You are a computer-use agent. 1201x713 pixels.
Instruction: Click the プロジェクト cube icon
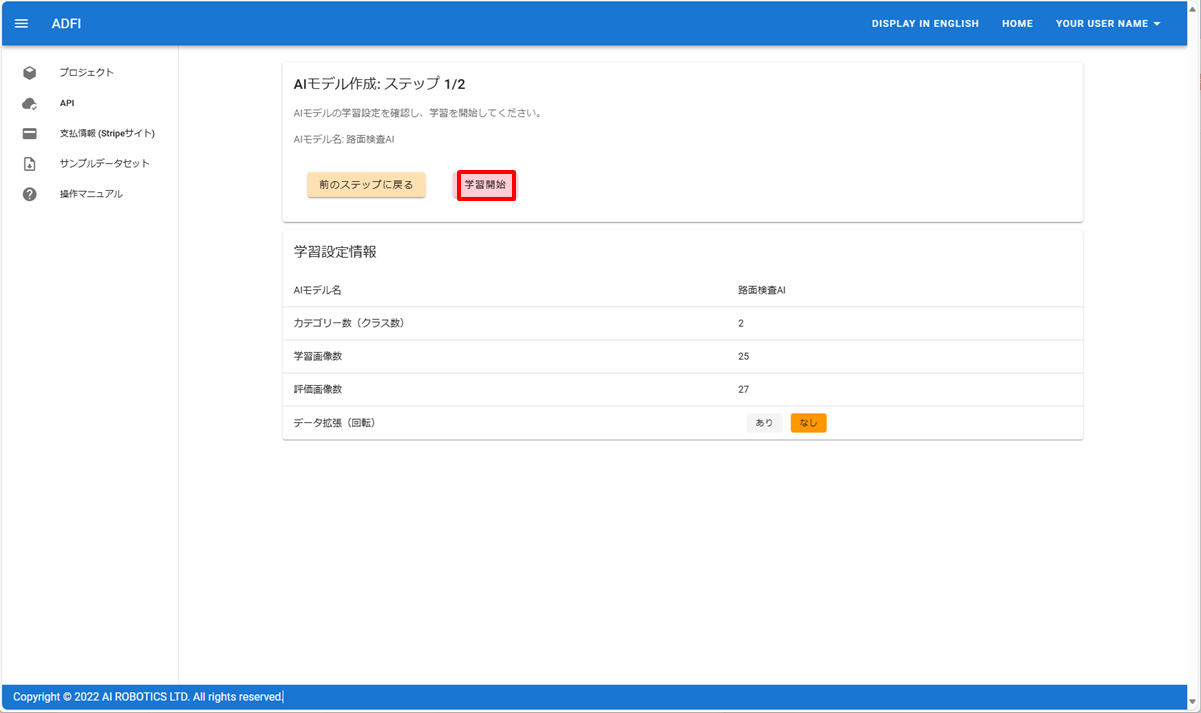(30, 73)
